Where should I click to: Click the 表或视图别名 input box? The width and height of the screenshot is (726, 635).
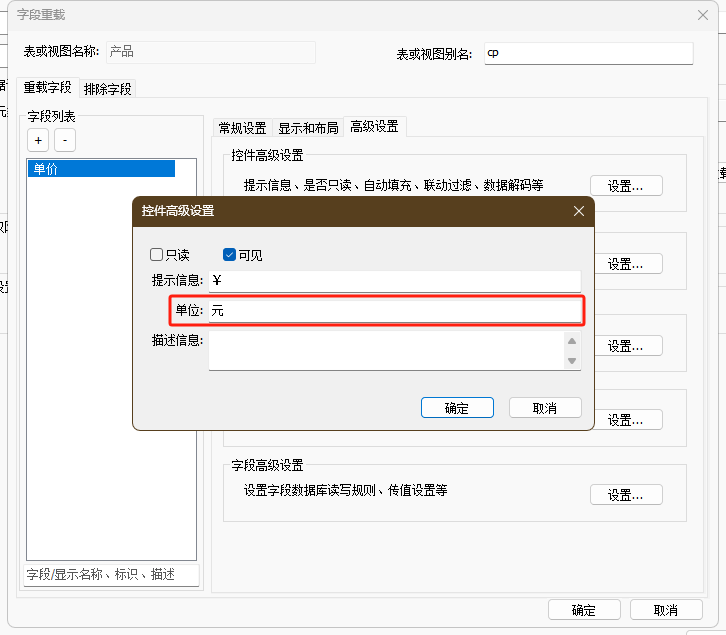(x=587, y=53)
